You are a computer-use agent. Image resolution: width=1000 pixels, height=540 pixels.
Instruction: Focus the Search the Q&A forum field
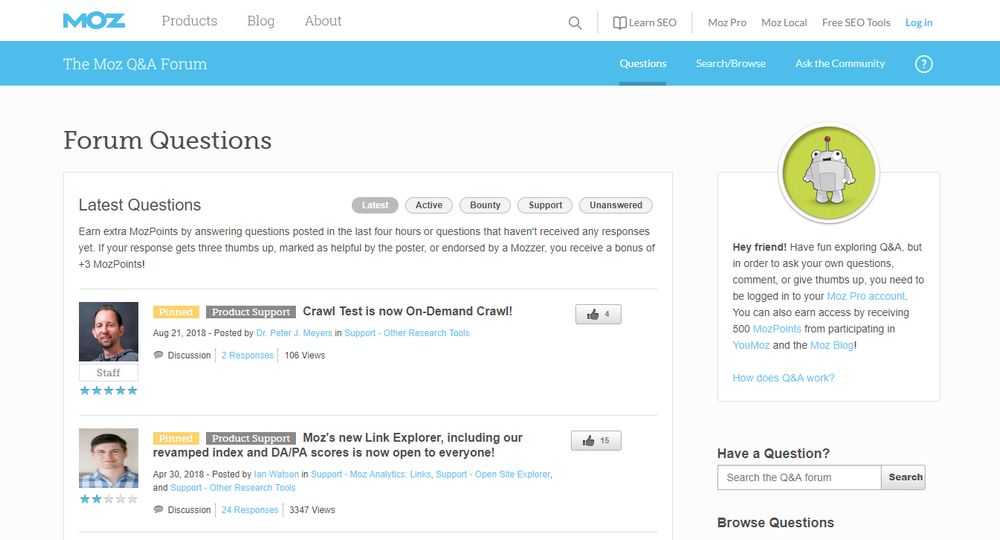[x=799, y=477]
